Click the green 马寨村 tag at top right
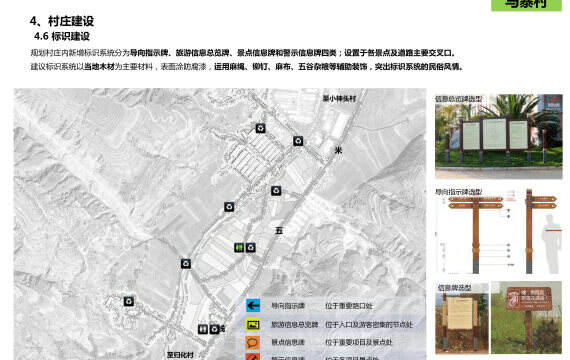Screen dimensions: 570x360 pos(526,5)
